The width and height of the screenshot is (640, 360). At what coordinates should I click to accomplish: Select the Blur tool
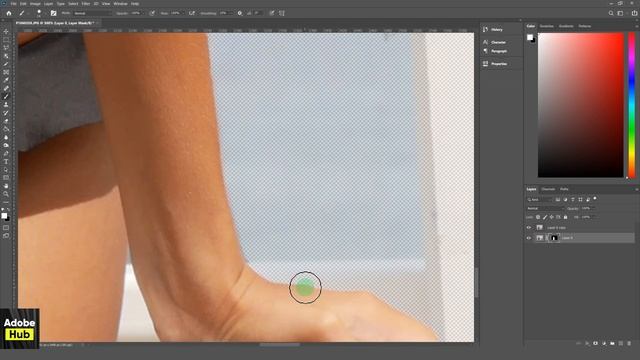tap(6, 138)
